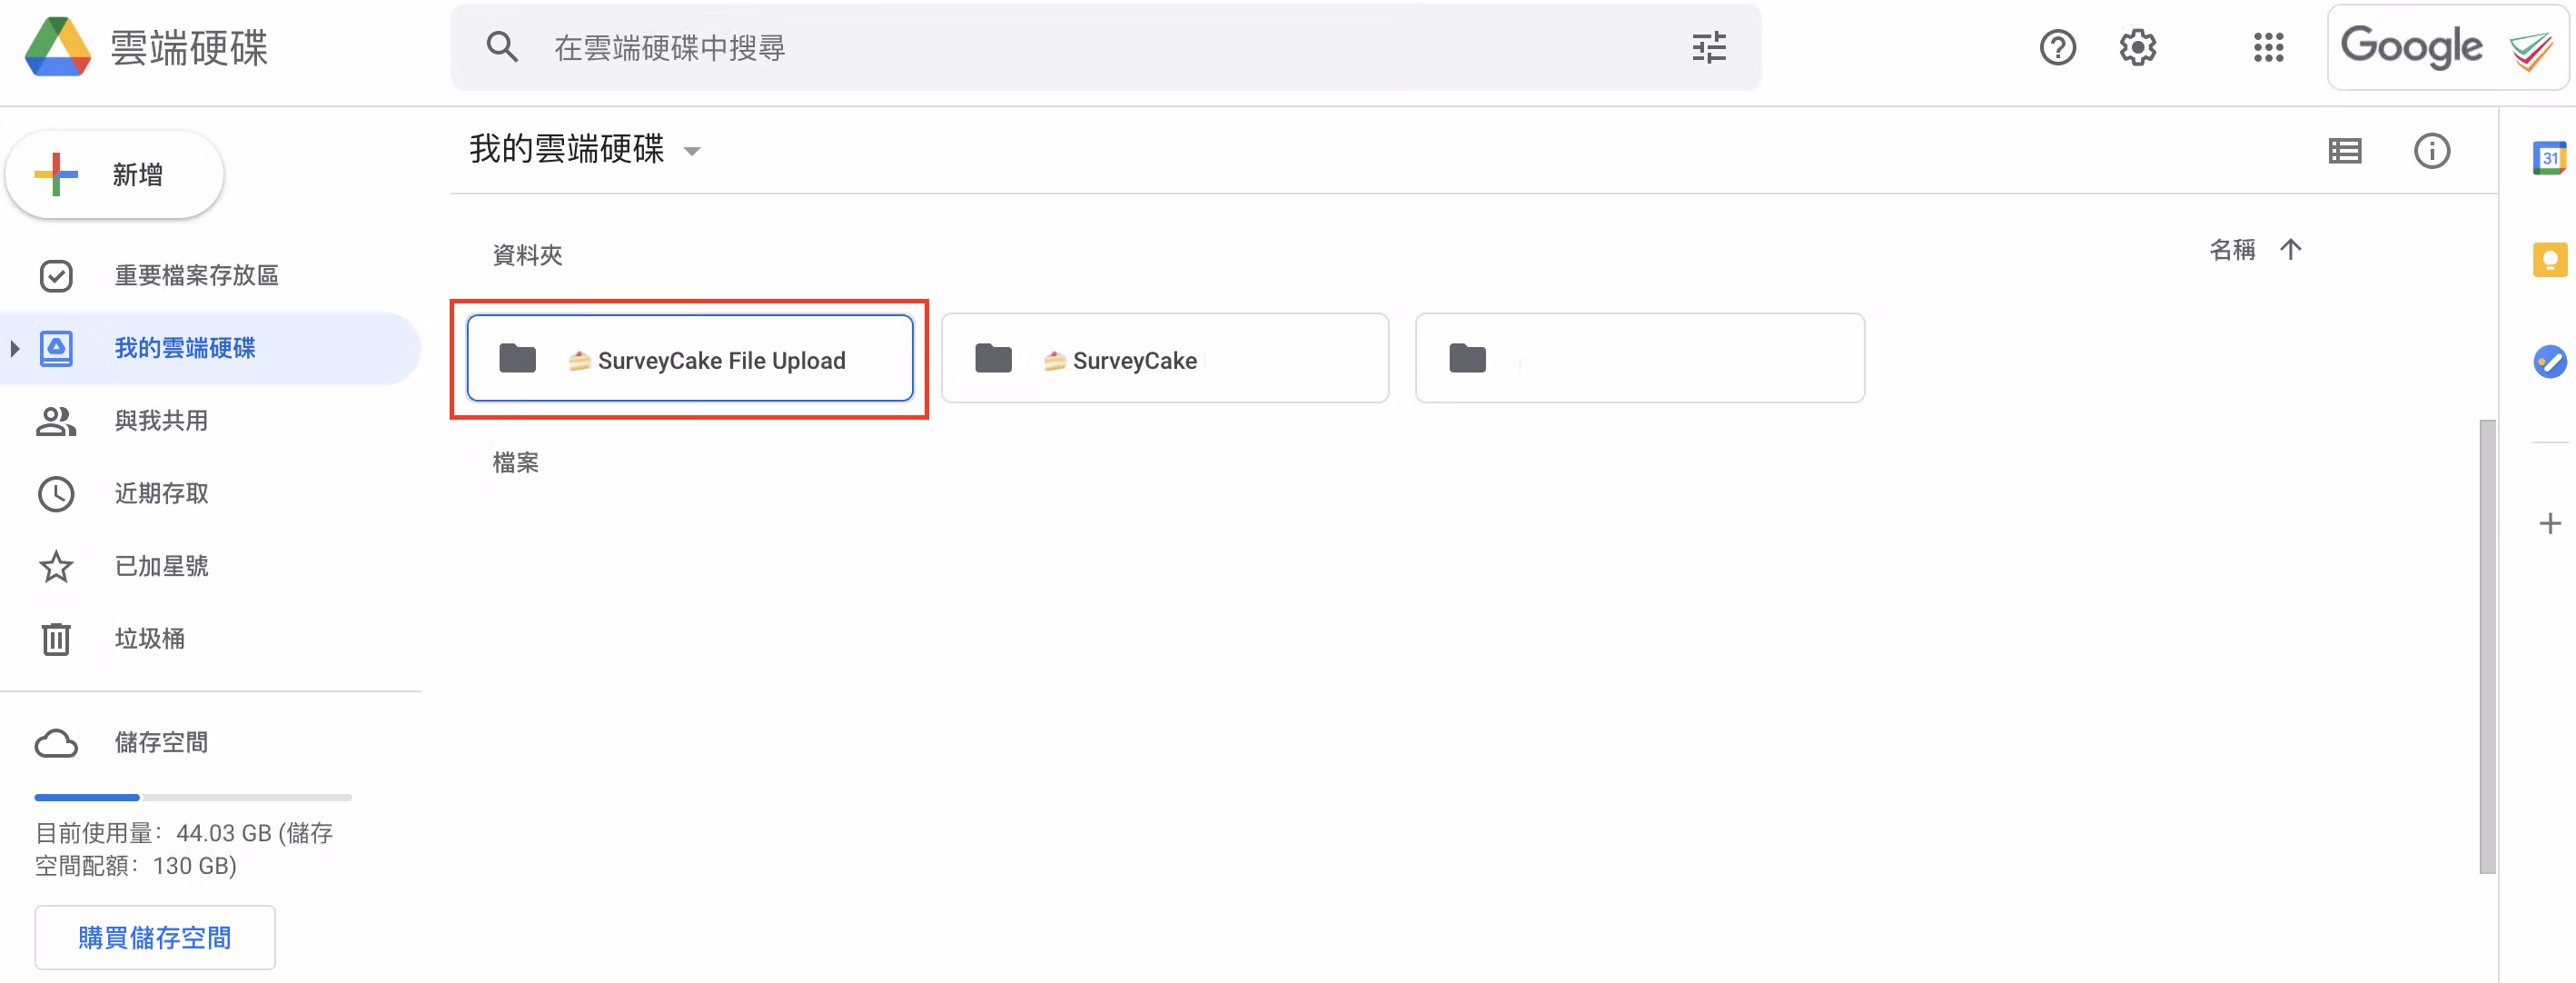Click the storage usage progress bar
The height and width of the screenshot is (983, 2576).
coord(193,797)
